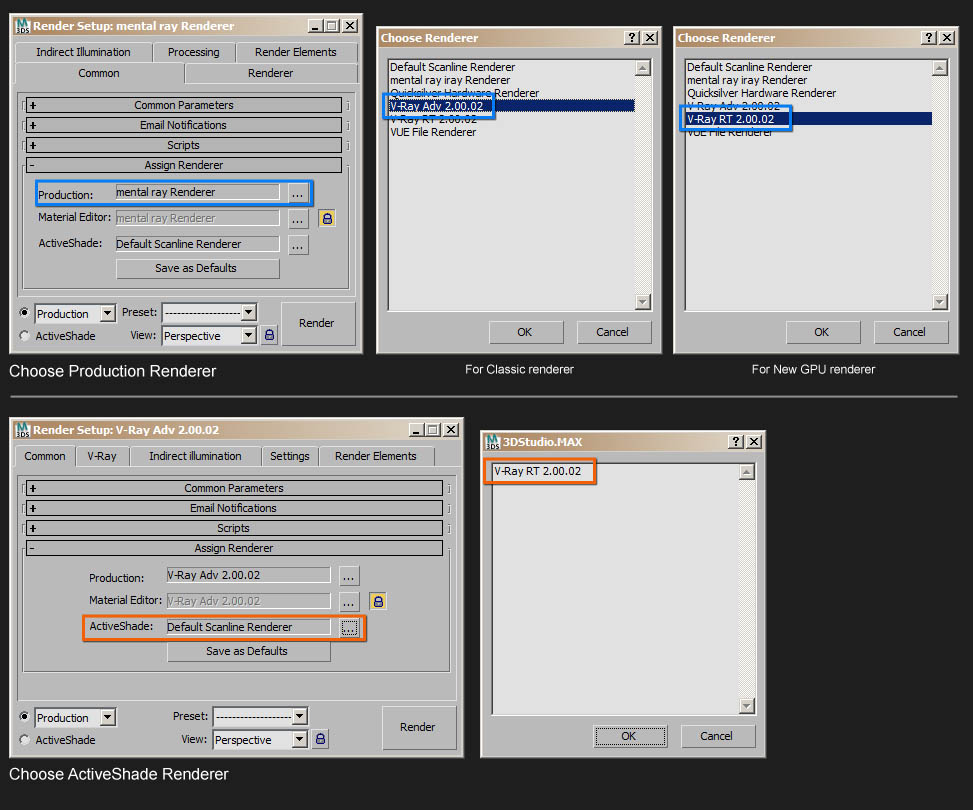Click the Material Editor lock icon in mental ray dialog
Viewport: 973px width, 810px height.
click(x=327, y=218)
